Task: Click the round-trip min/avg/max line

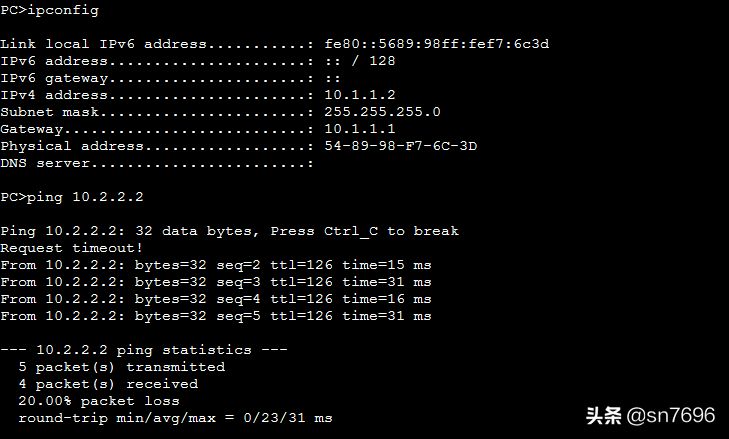Action: click(x=175, y=418)
